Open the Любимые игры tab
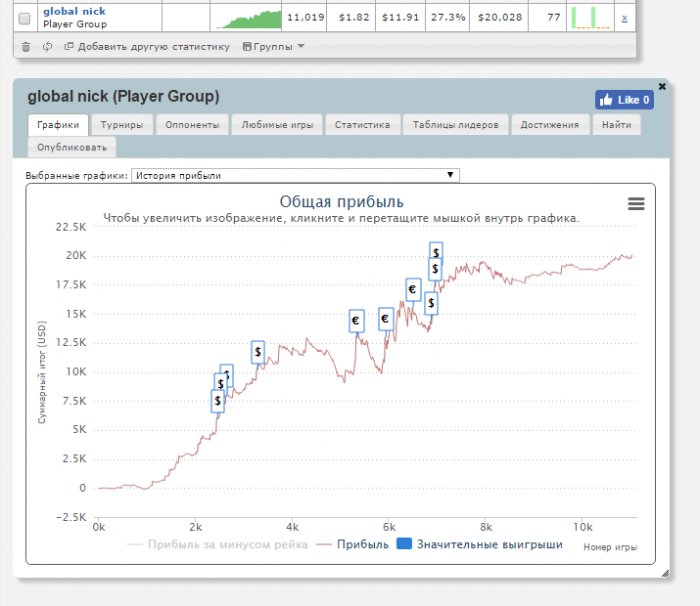 (x=277, y=125)
